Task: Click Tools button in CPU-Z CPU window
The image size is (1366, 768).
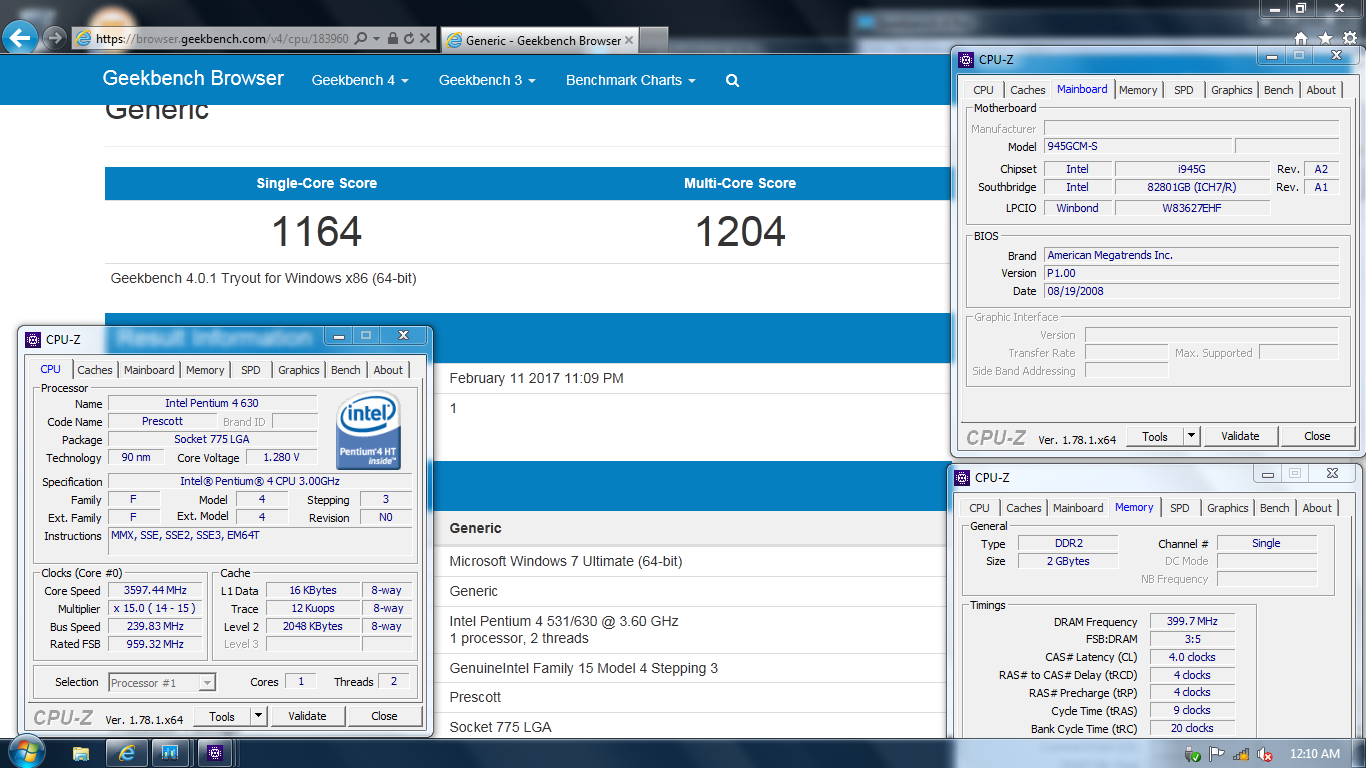Action: click(x=222, y=716)
